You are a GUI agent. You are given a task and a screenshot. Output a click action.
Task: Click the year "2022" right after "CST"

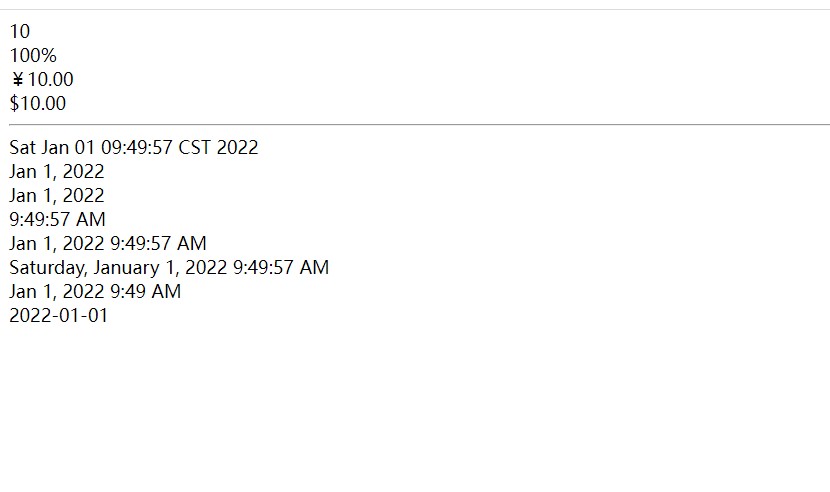click(237, 147)
